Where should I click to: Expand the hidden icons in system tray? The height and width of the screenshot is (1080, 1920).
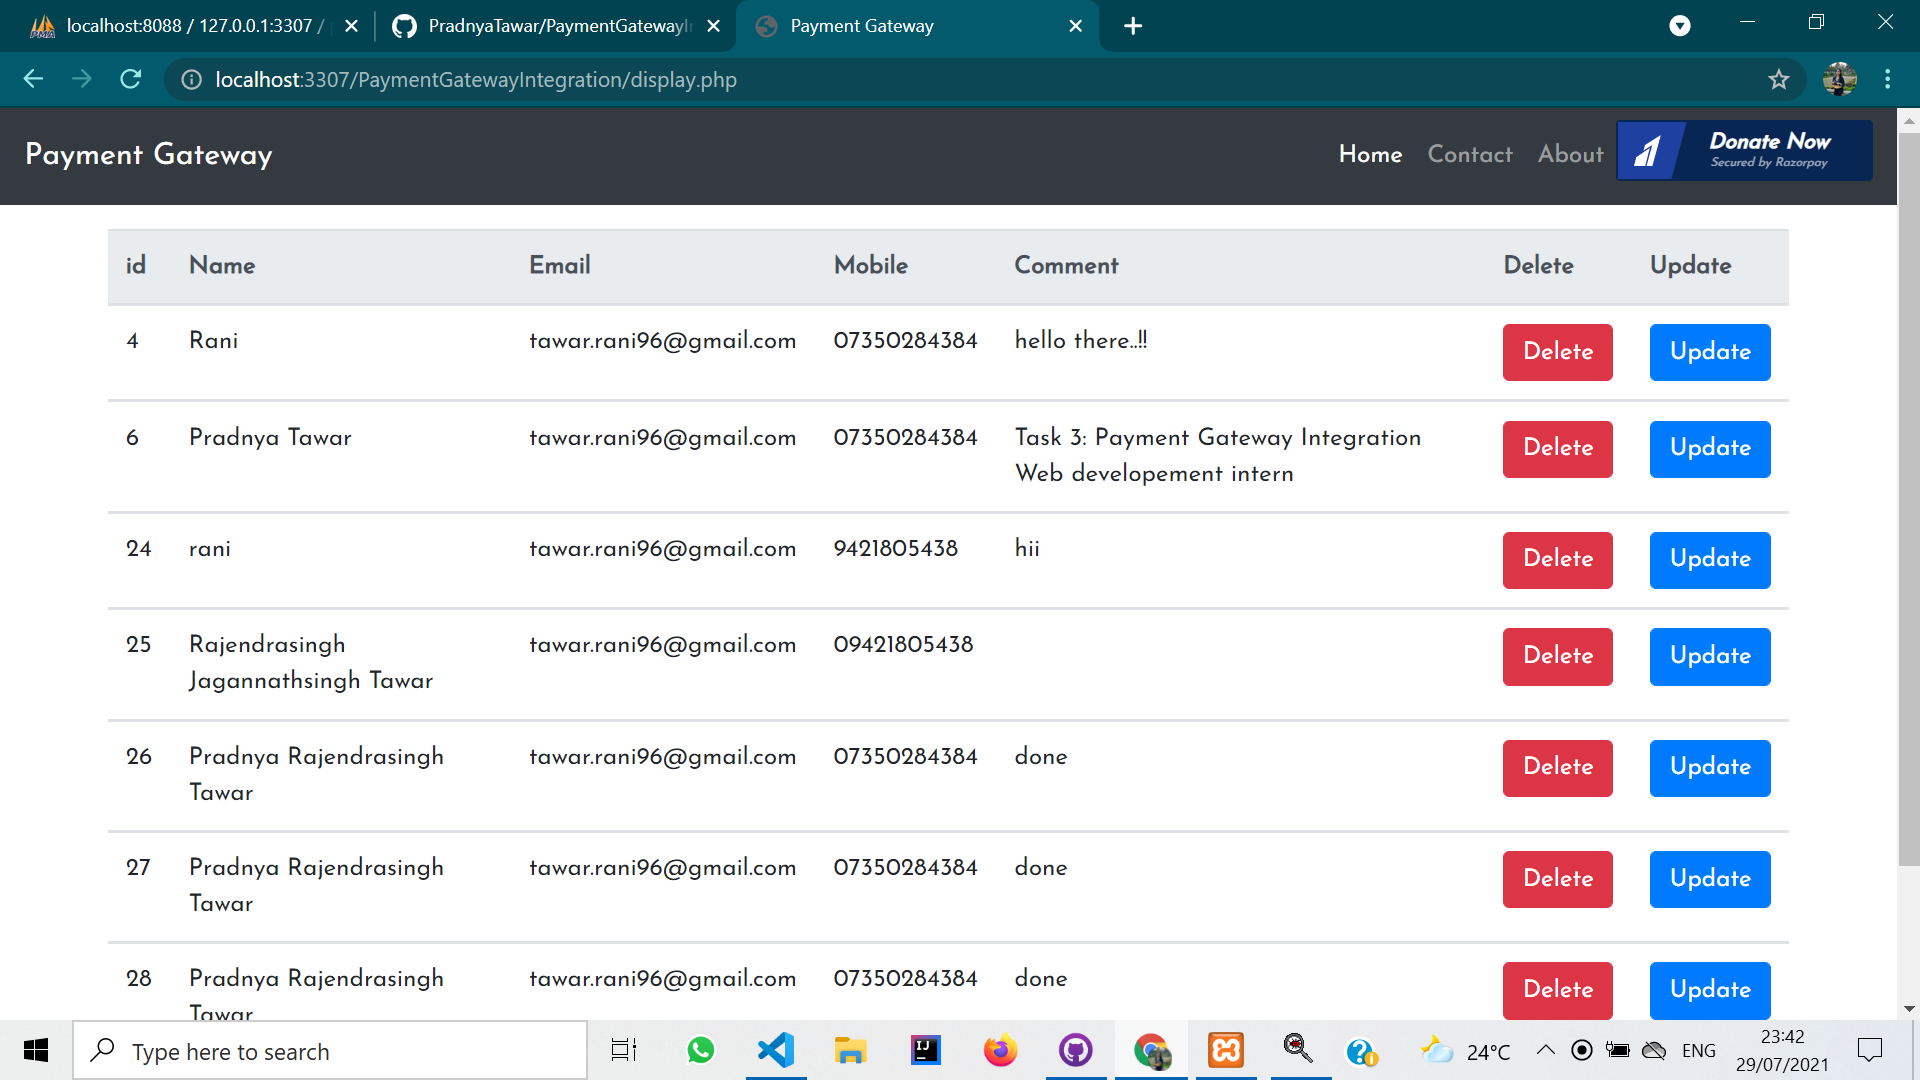[1544, 1050]
